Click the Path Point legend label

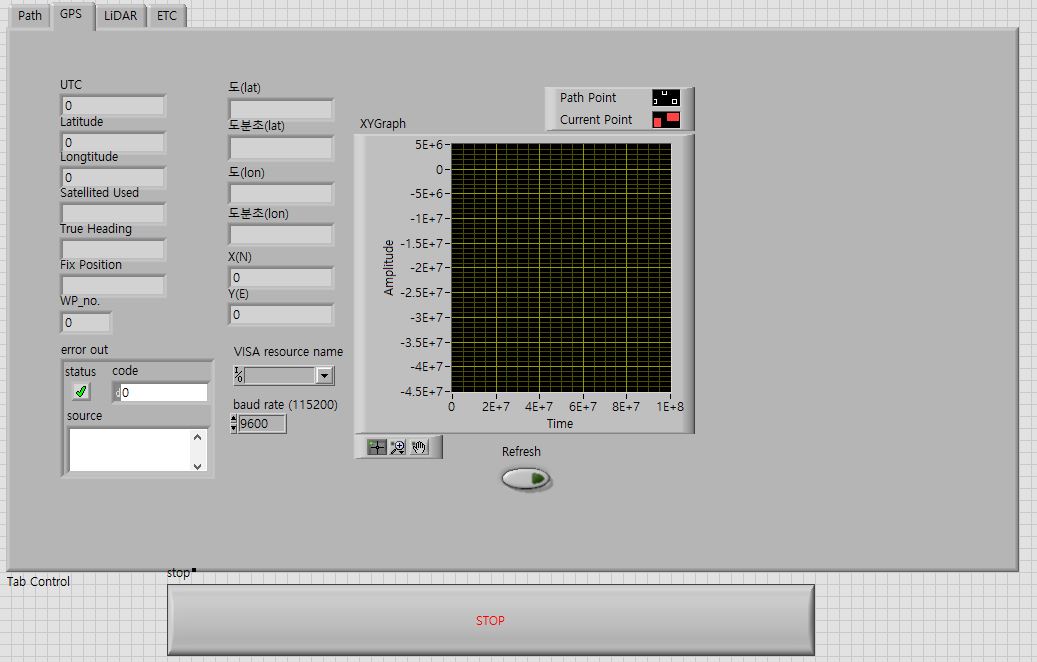[x=588, y=98]
